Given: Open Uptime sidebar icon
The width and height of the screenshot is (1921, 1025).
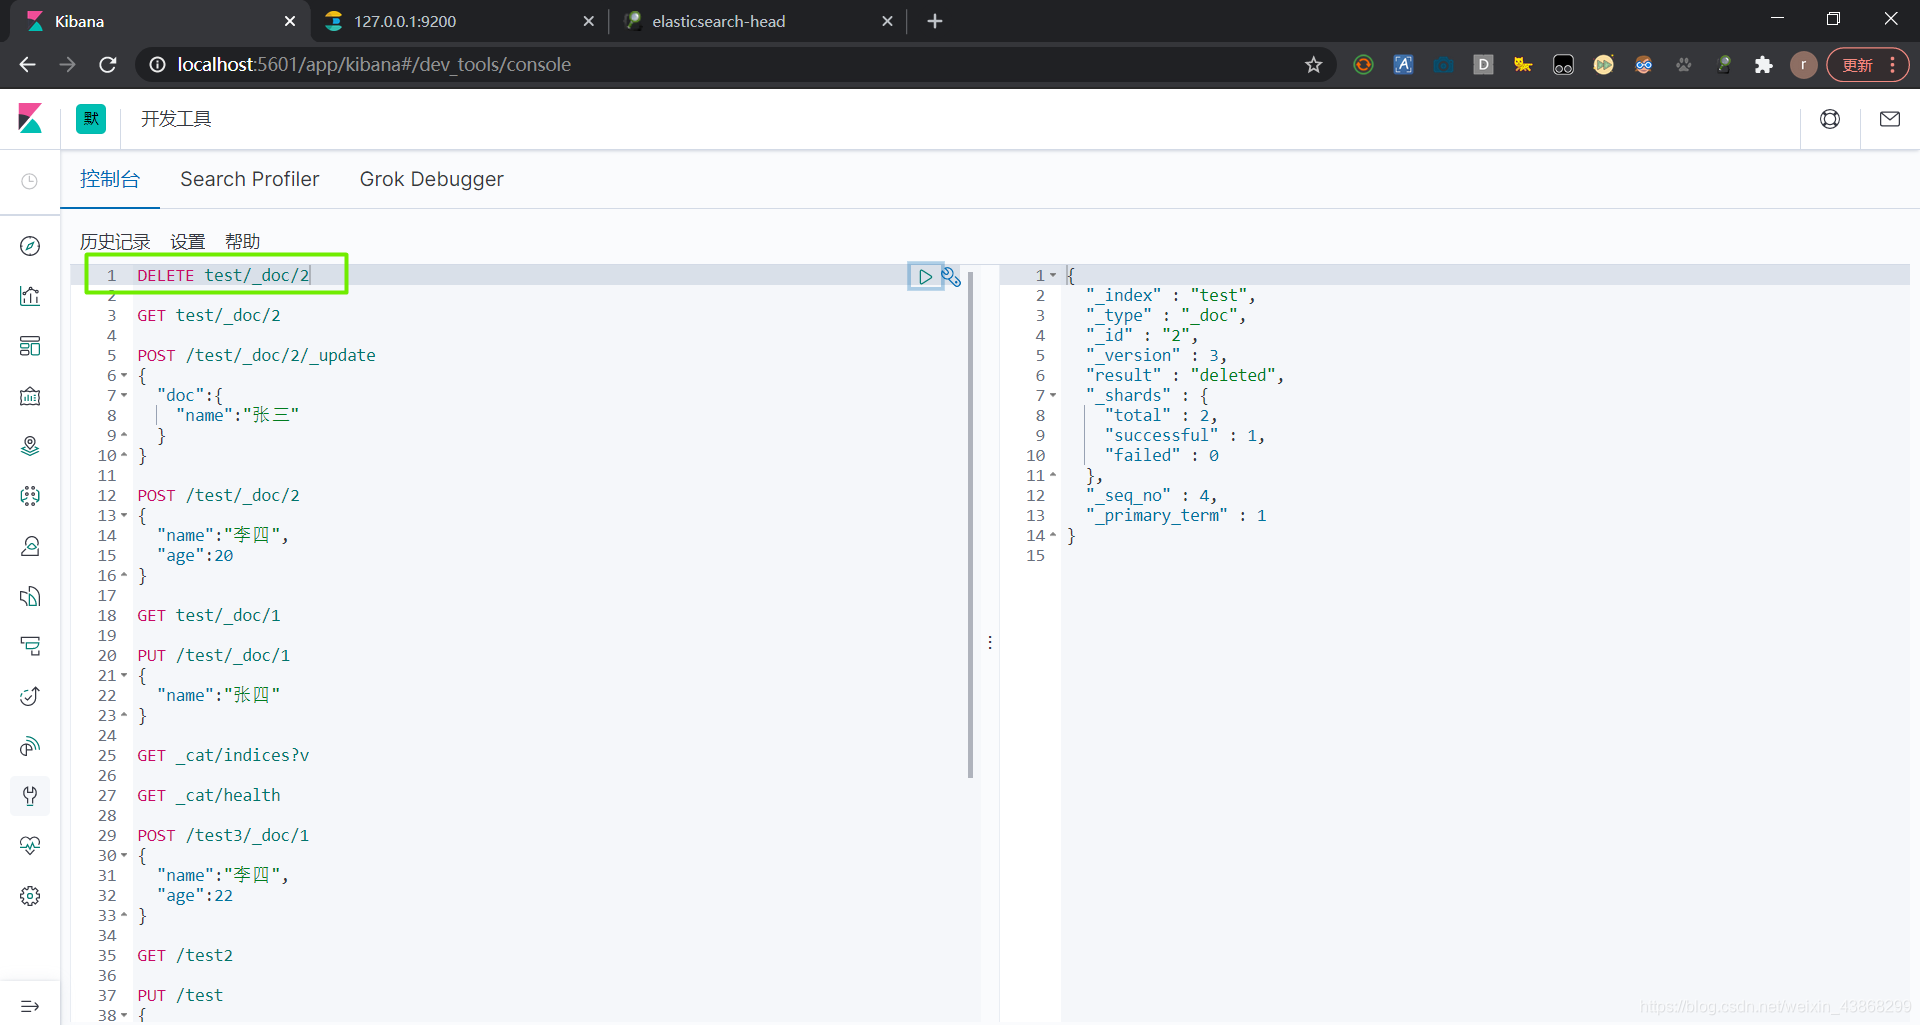Looking at the screenshot, I should click(x=30, y=696).
